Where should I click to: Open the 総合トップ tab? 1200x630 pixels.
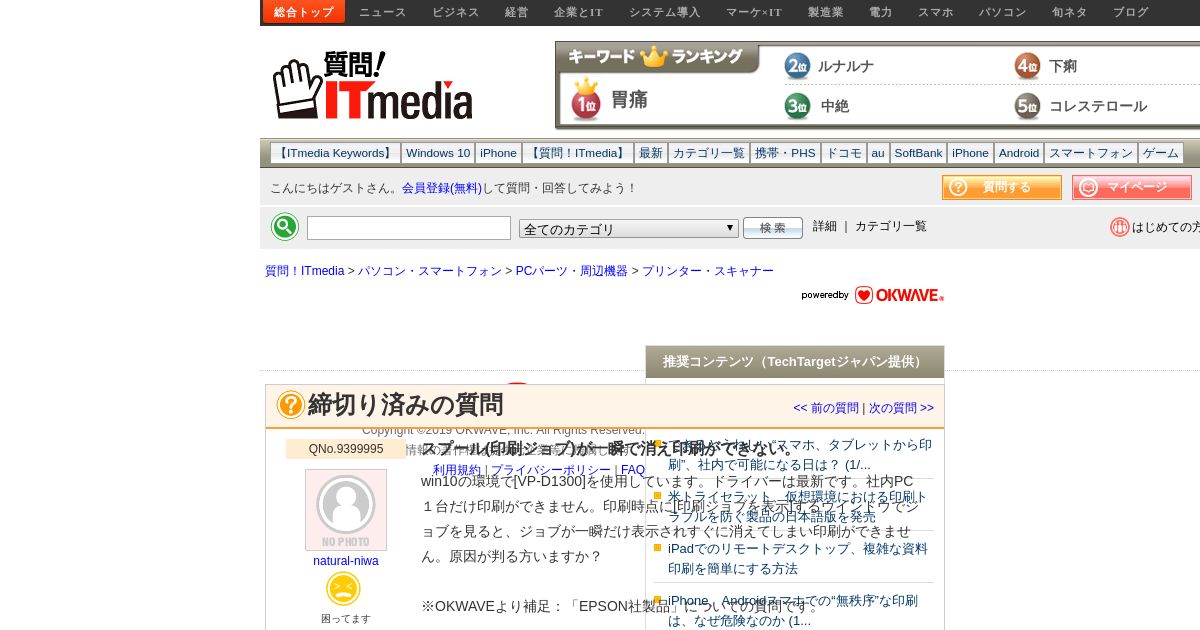pyautogui.click(x=304, y=12)
